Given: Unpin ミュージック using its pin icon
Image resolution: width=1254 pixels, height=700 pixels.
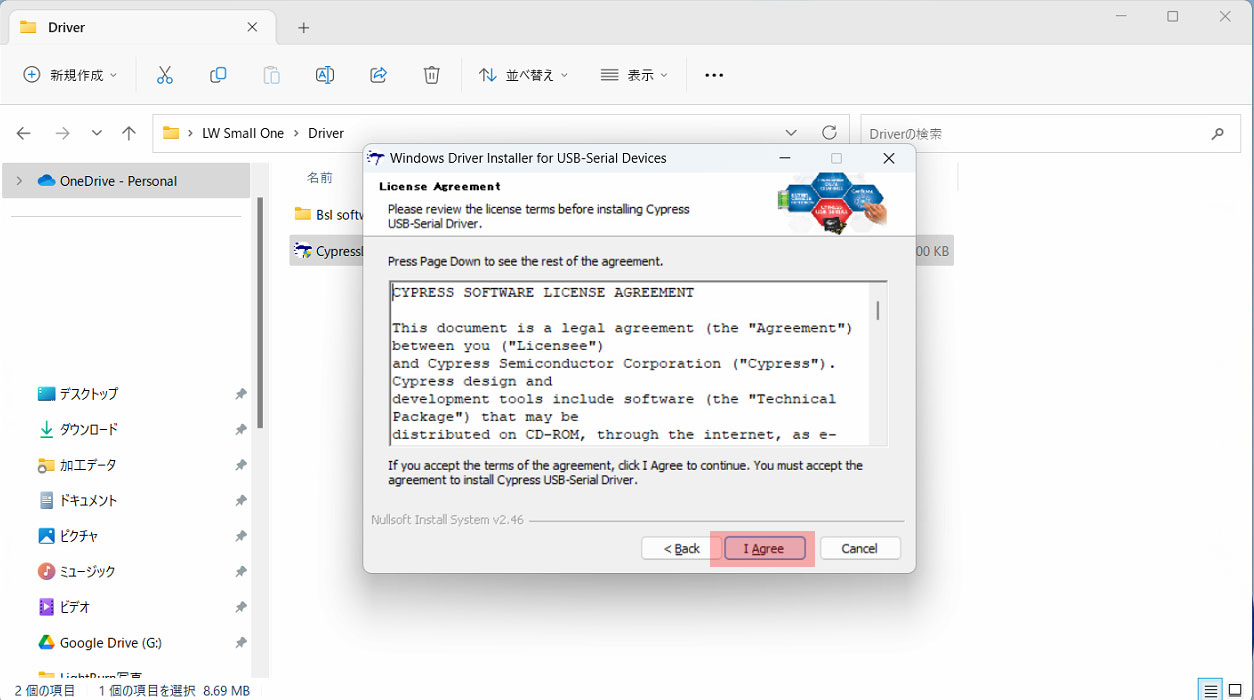Looking at the screenshot, I should [241, 571].
